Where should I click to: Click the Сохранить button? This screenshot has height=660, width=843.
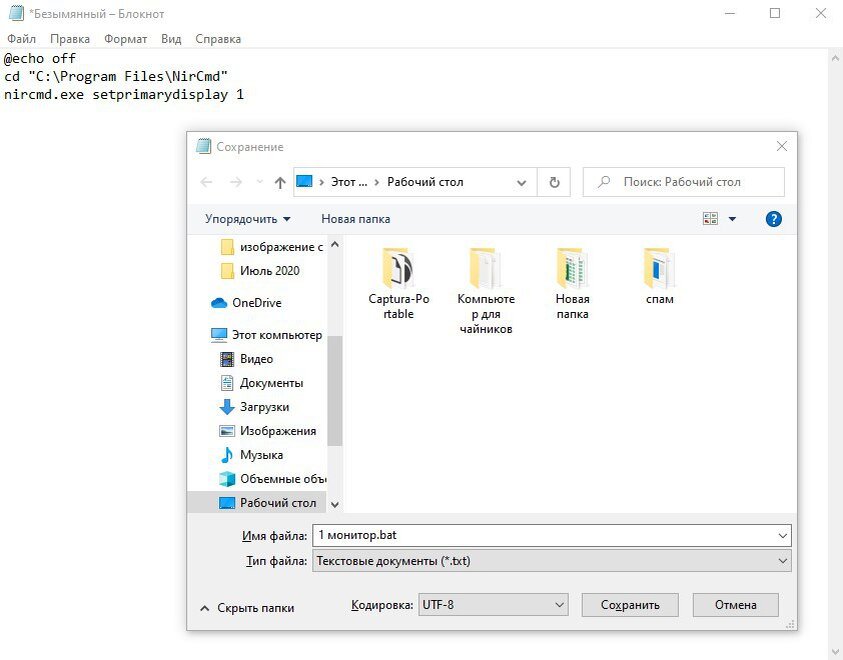[630, 605]
